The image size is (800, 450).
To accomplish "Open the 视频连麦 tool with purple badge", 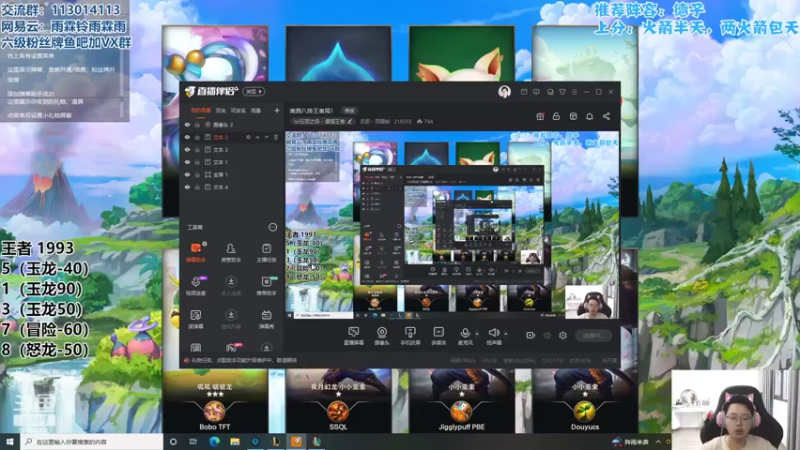I will point(195,285).
